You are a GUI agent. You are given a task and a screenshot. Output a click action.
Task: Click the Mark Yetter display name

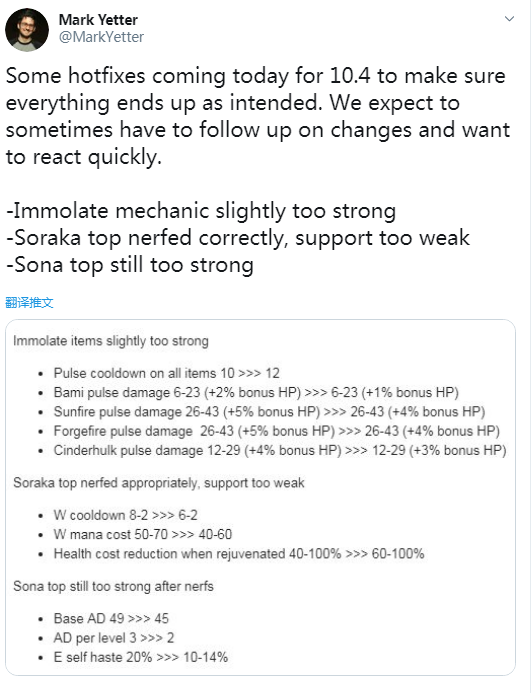[x=98, y=20]
